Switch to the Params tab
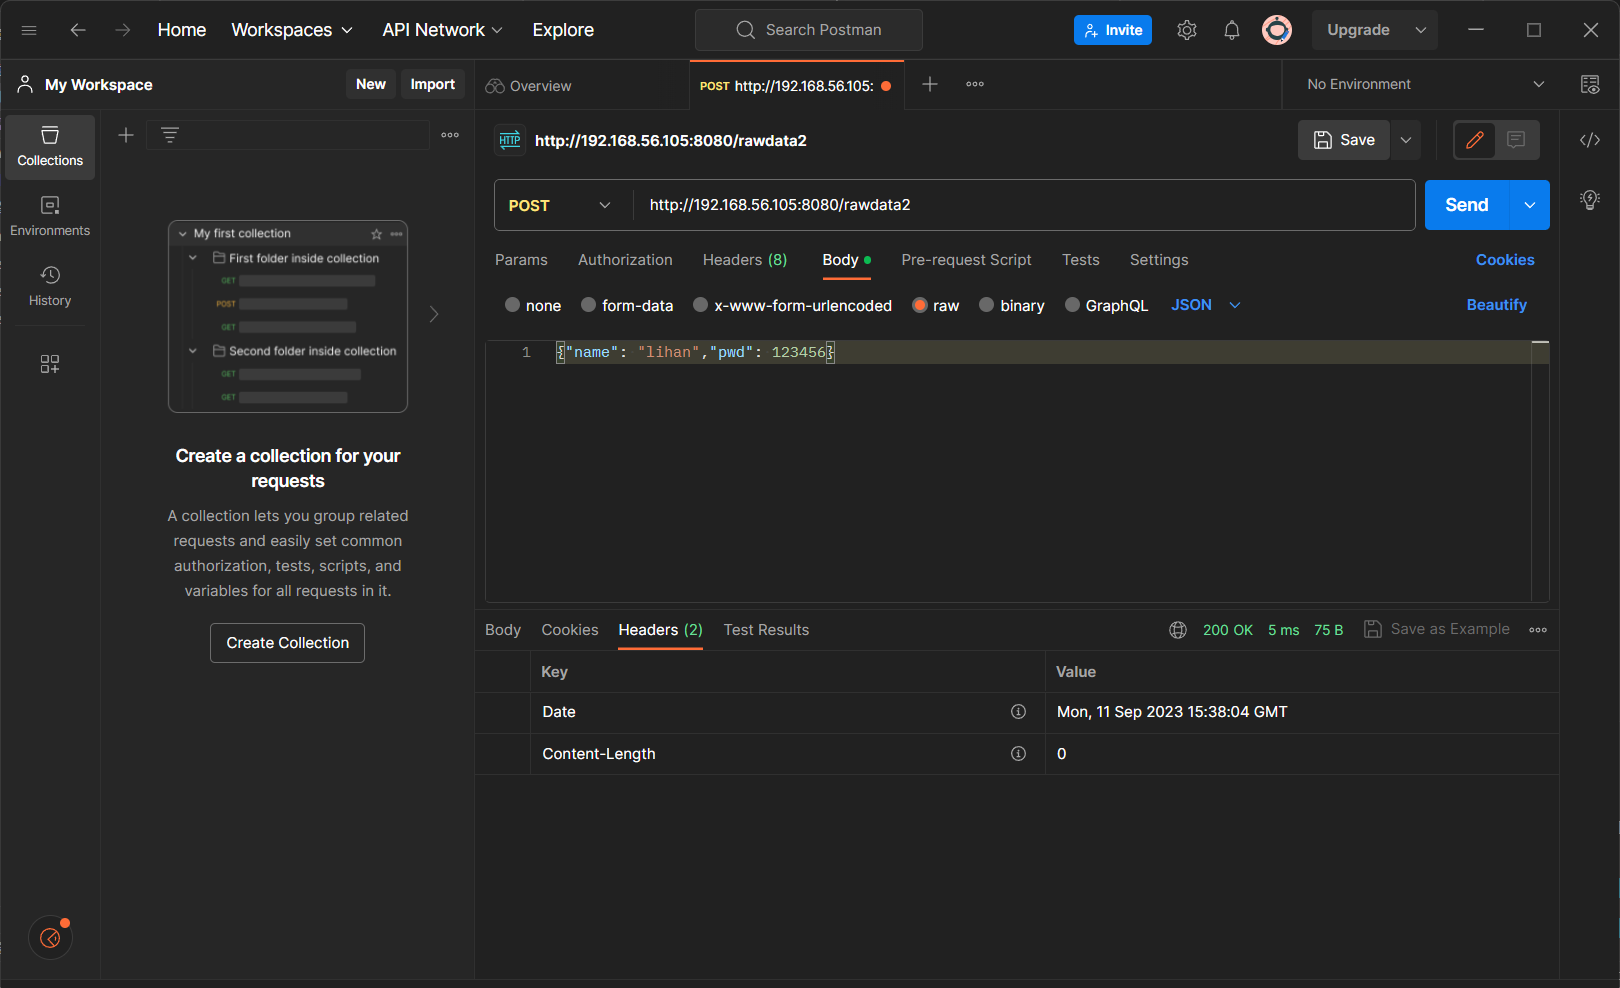 521,260
